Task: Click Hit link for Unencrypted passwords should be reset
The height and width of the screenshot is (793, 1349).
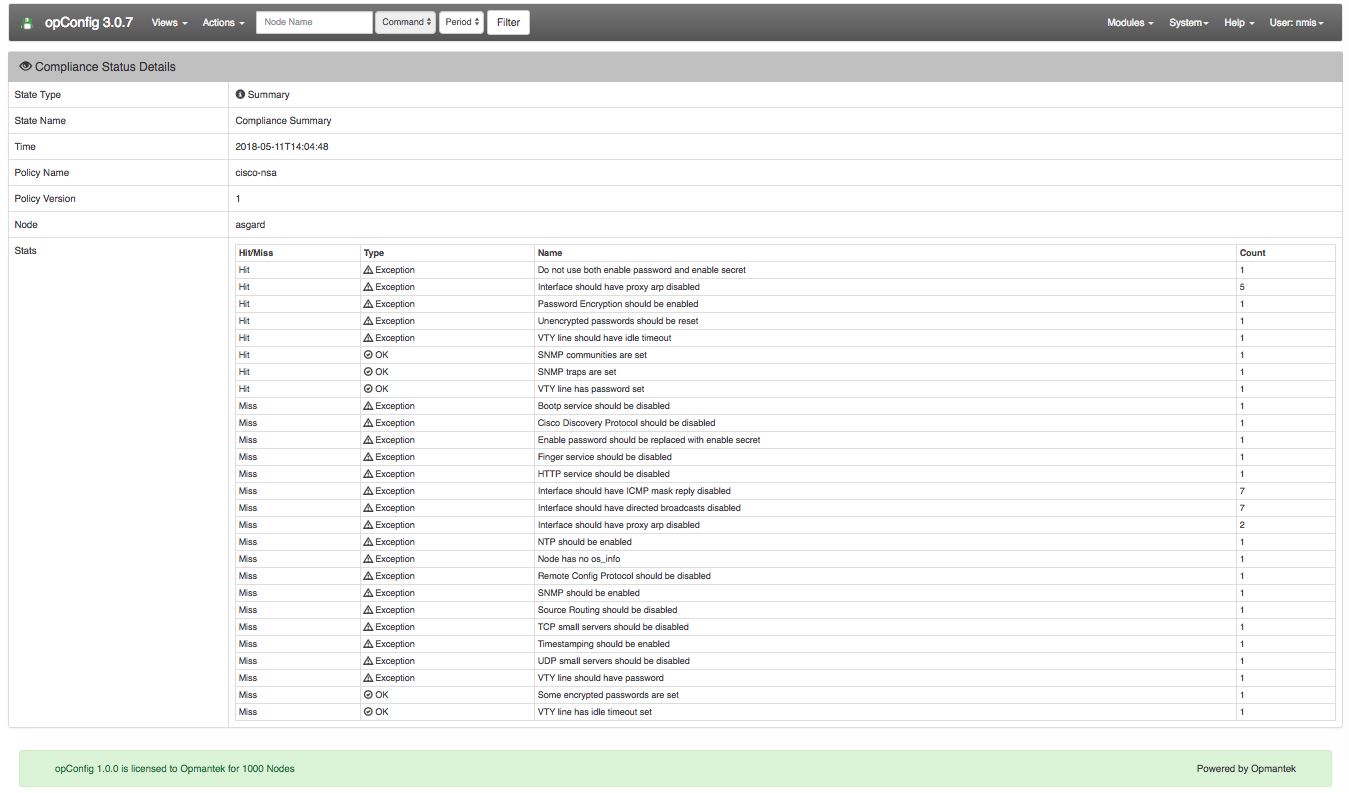Action: click(x=244, y=321)
